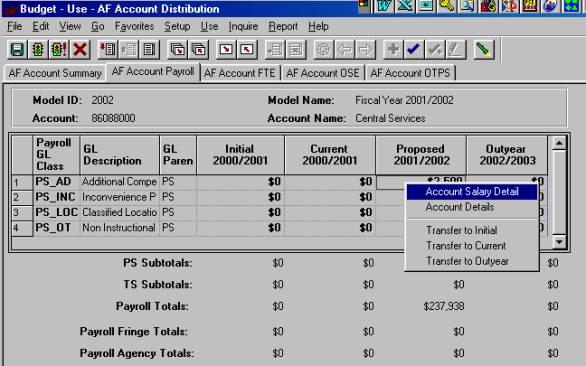Image resolution: width=586 pixels, height=366 pixels.
Task: Open the Favorites menu
Action: pos(134,27)
